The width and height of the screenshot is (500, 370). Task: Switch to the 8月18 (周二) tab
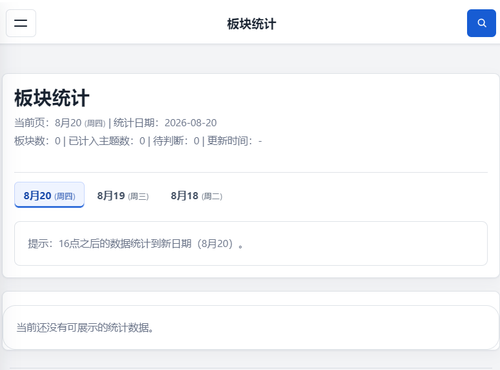coord(196,196)
